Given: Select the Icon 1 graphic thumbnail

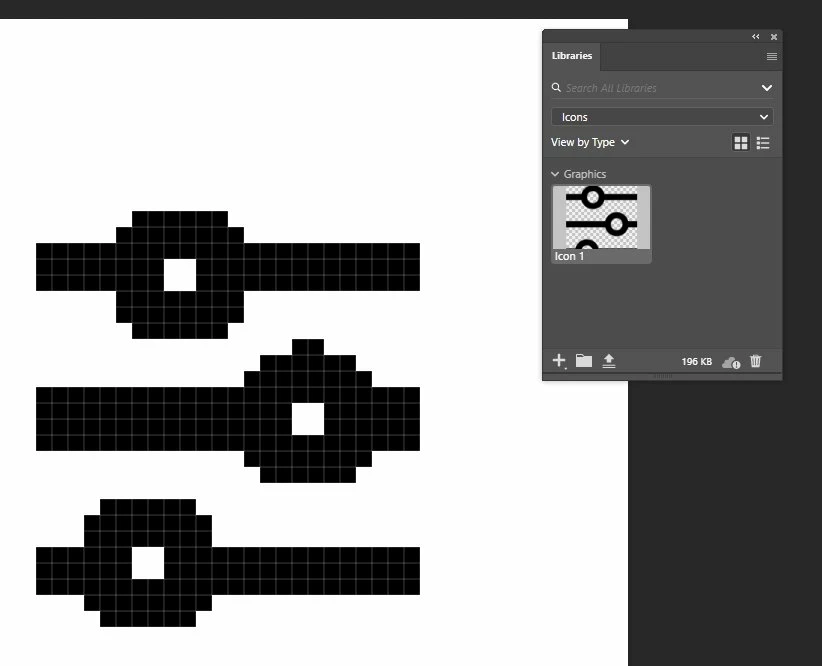Looking at the screenshot, I should [x=601, y=217].
